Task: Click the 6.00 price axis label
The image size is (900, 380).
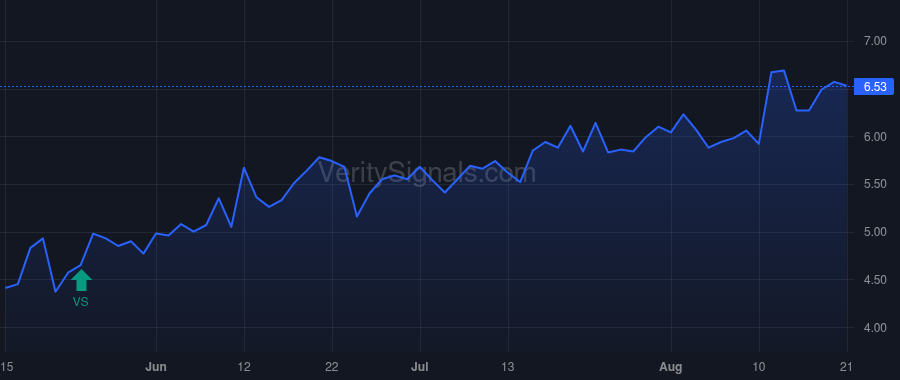Action: 875,137
